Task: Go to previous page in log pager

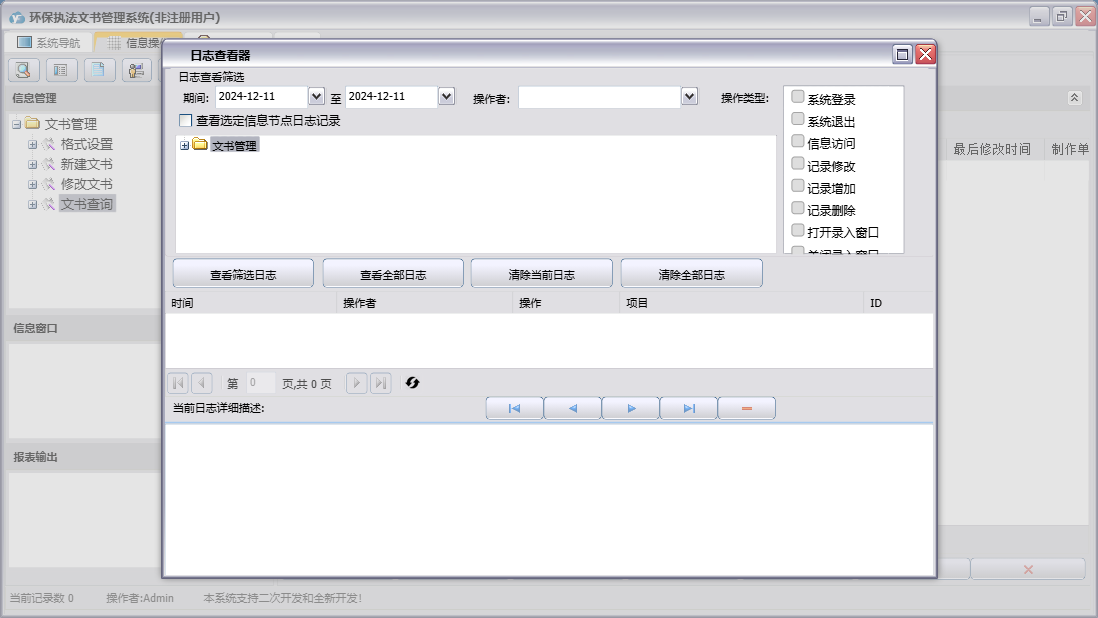Action: pos(202,383)
